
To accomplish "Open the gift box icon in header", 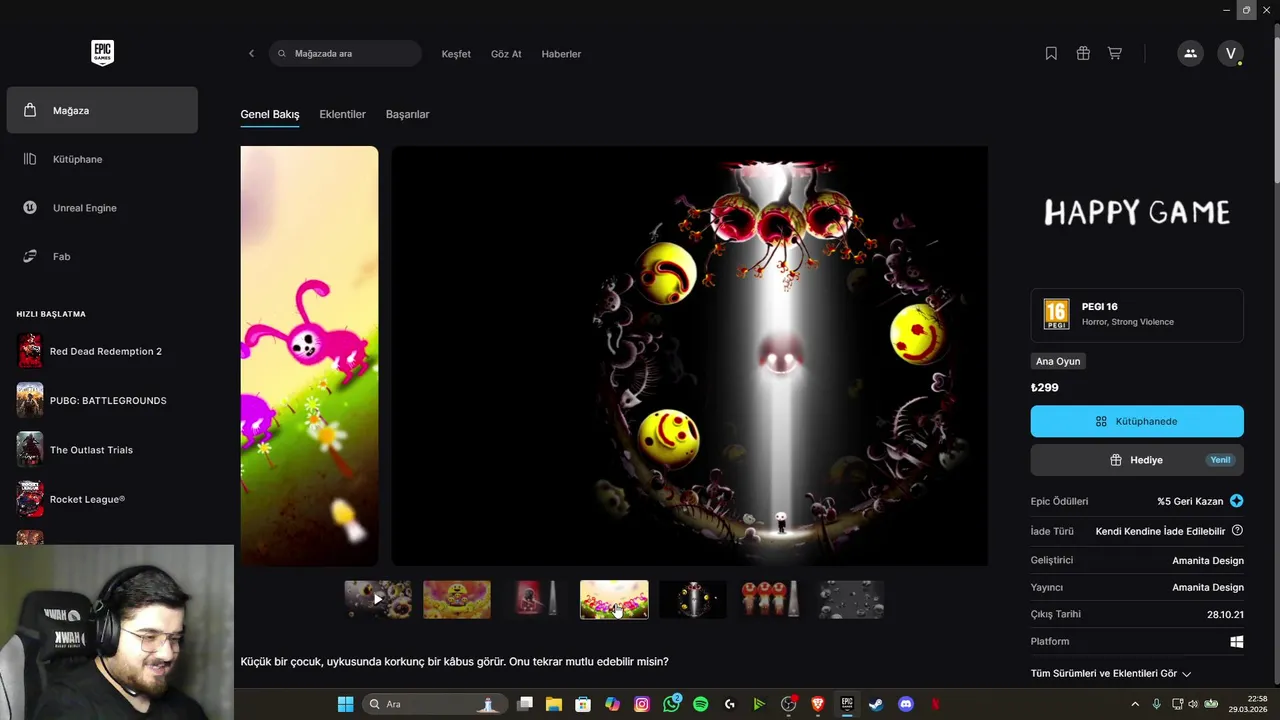I will tap(1083, 54).
